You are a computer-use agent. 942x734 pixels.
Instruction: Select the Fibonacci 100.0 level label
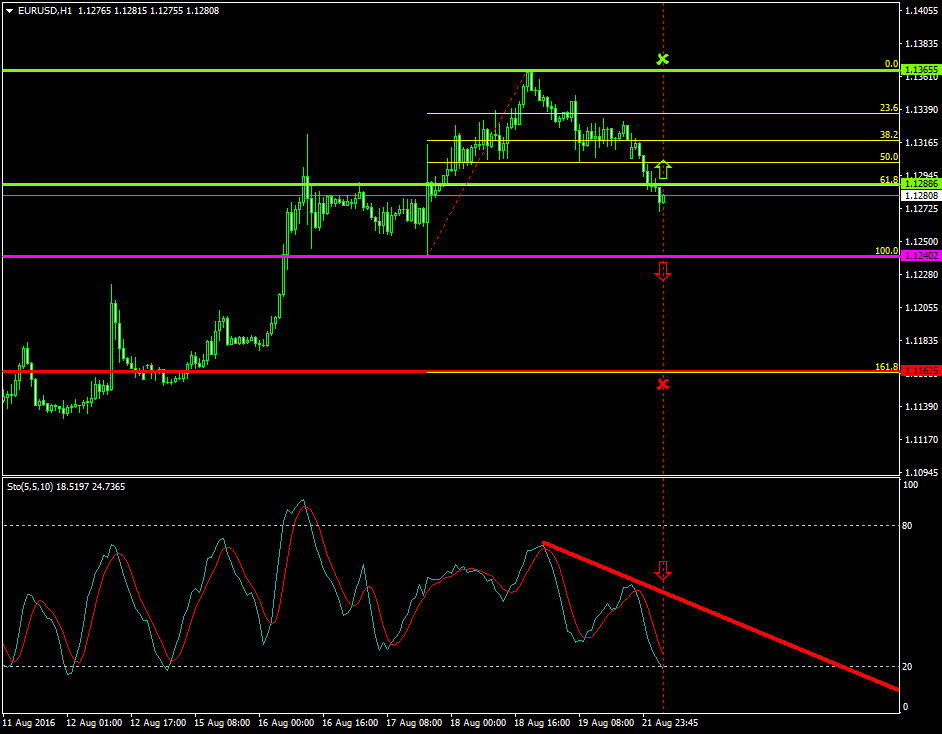coord(886,251)
